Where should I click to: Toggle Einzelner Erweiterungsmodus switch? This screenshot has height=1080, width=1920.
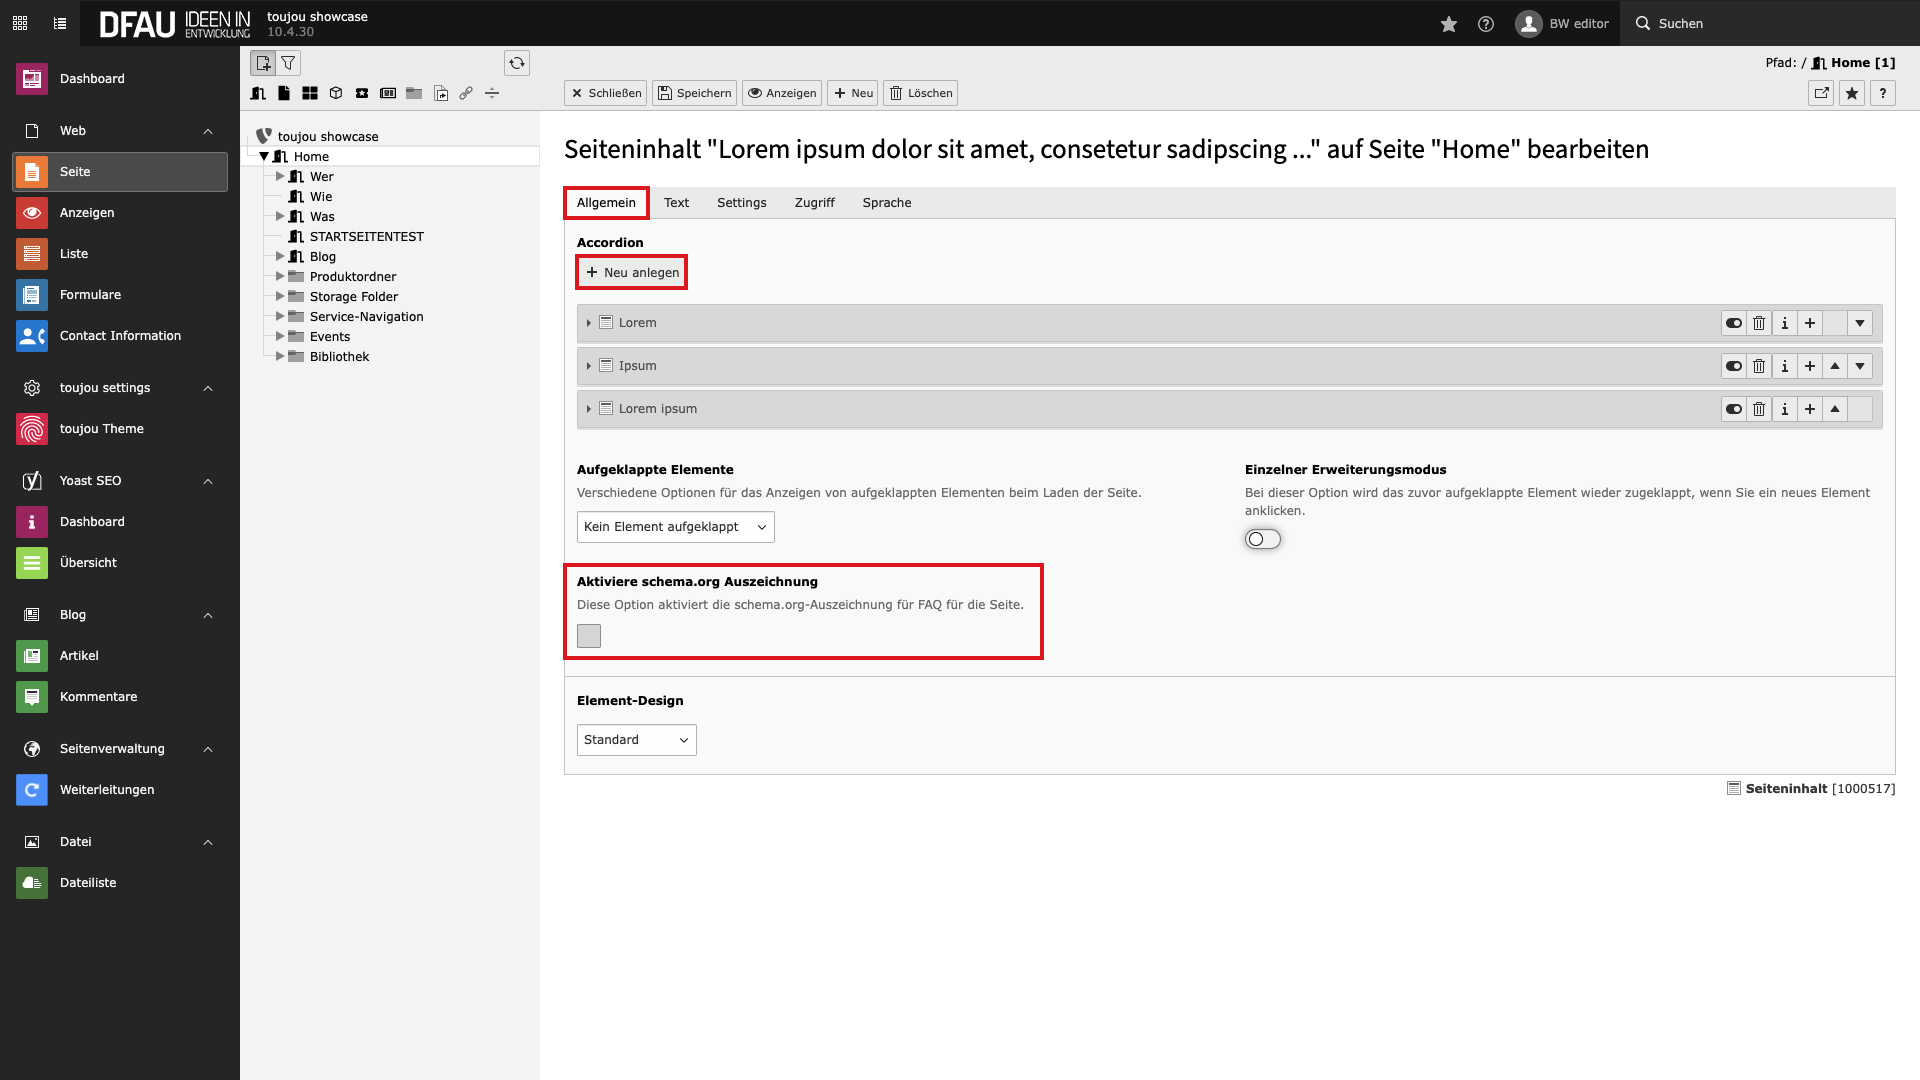coord(1262,539)
